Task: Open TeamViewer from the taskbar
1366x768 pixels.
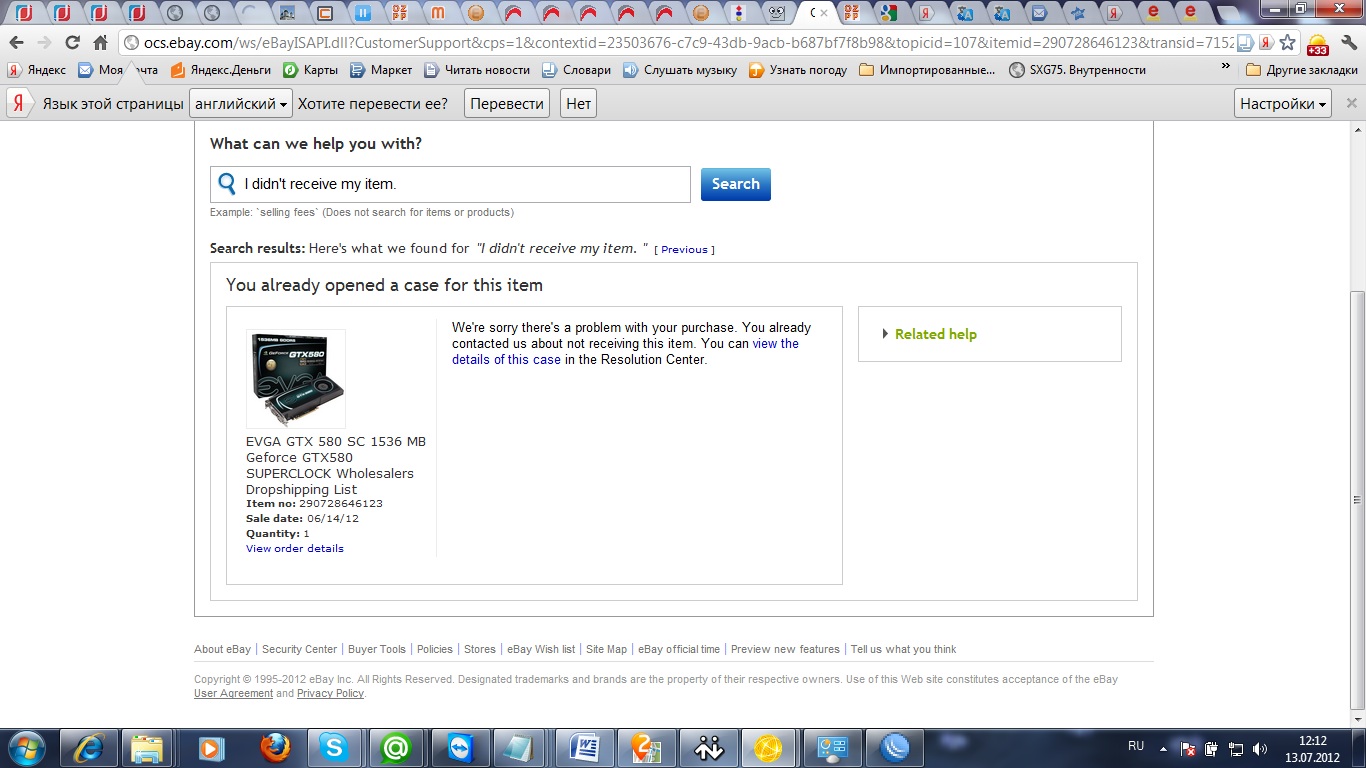Action: pos(459,748)
